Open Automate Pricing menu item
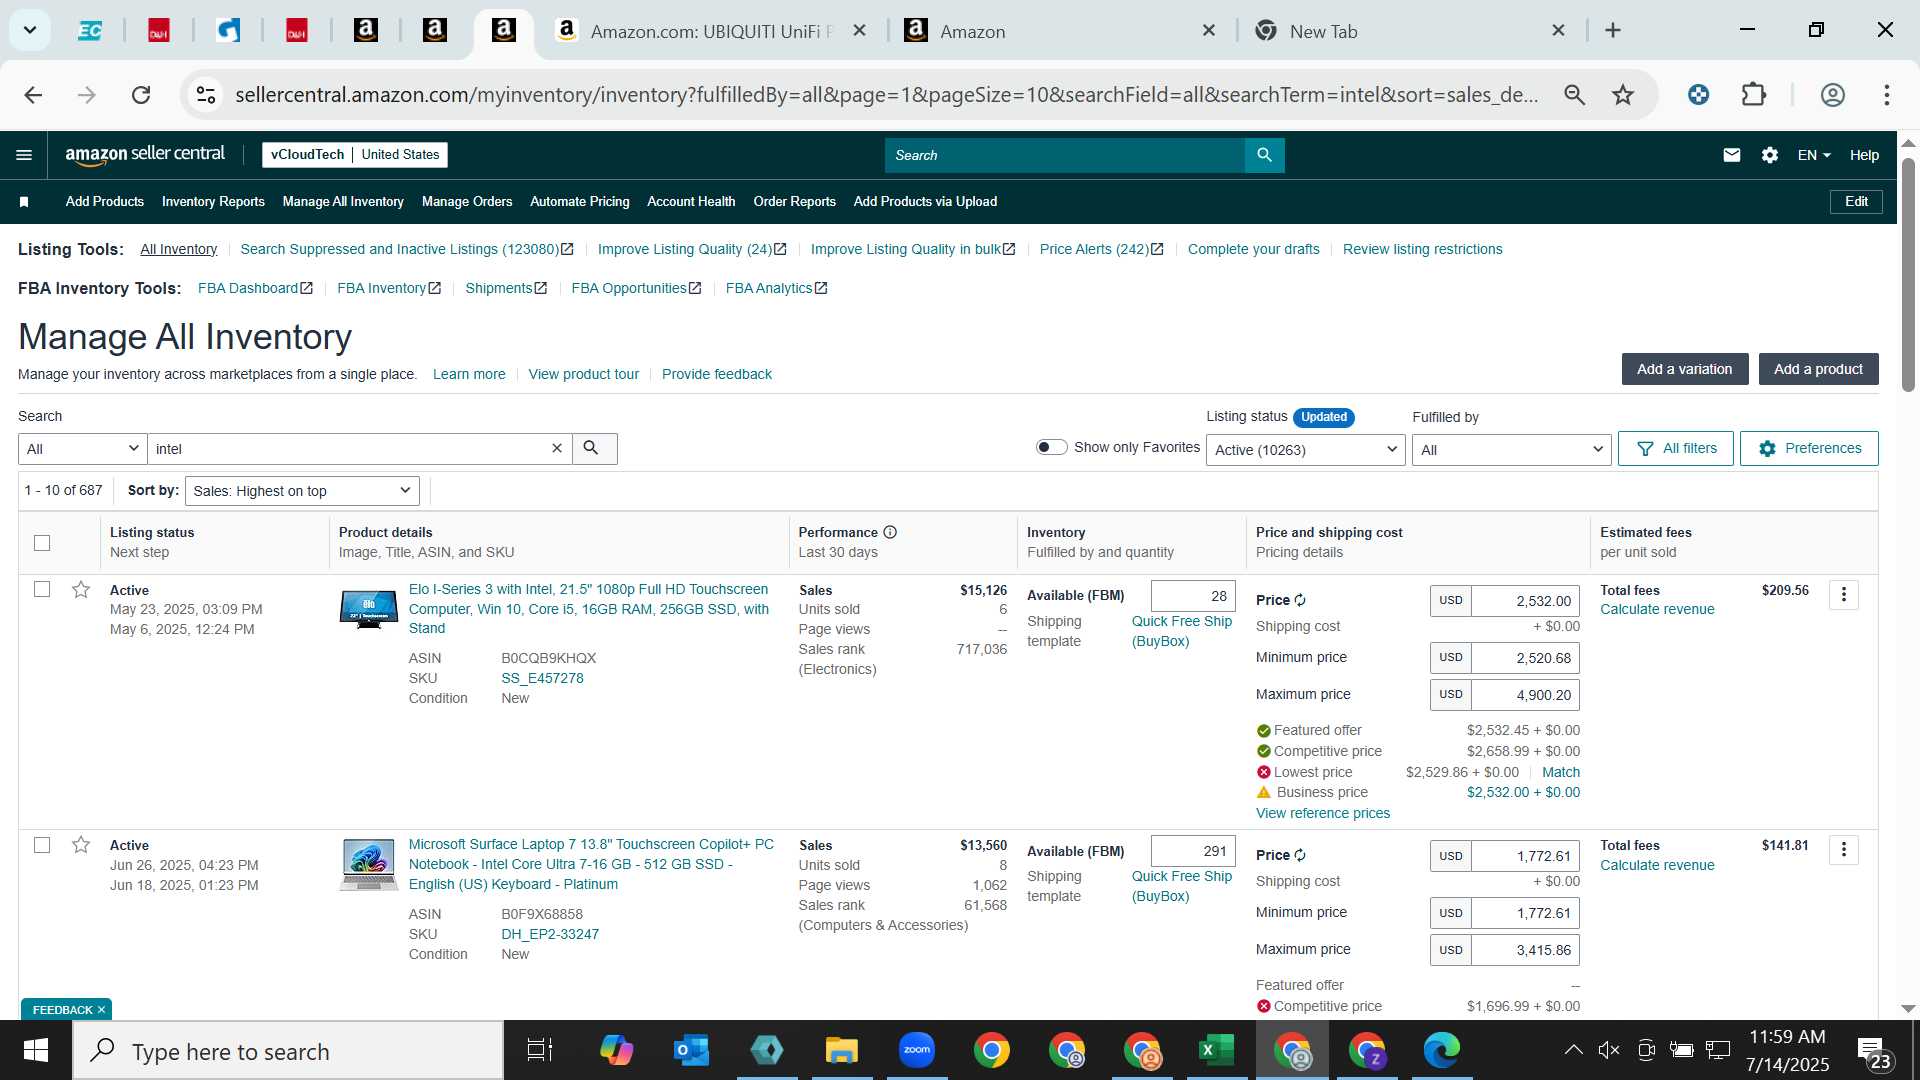Viewport: 1920px width, 1080px height. [580, 202]
